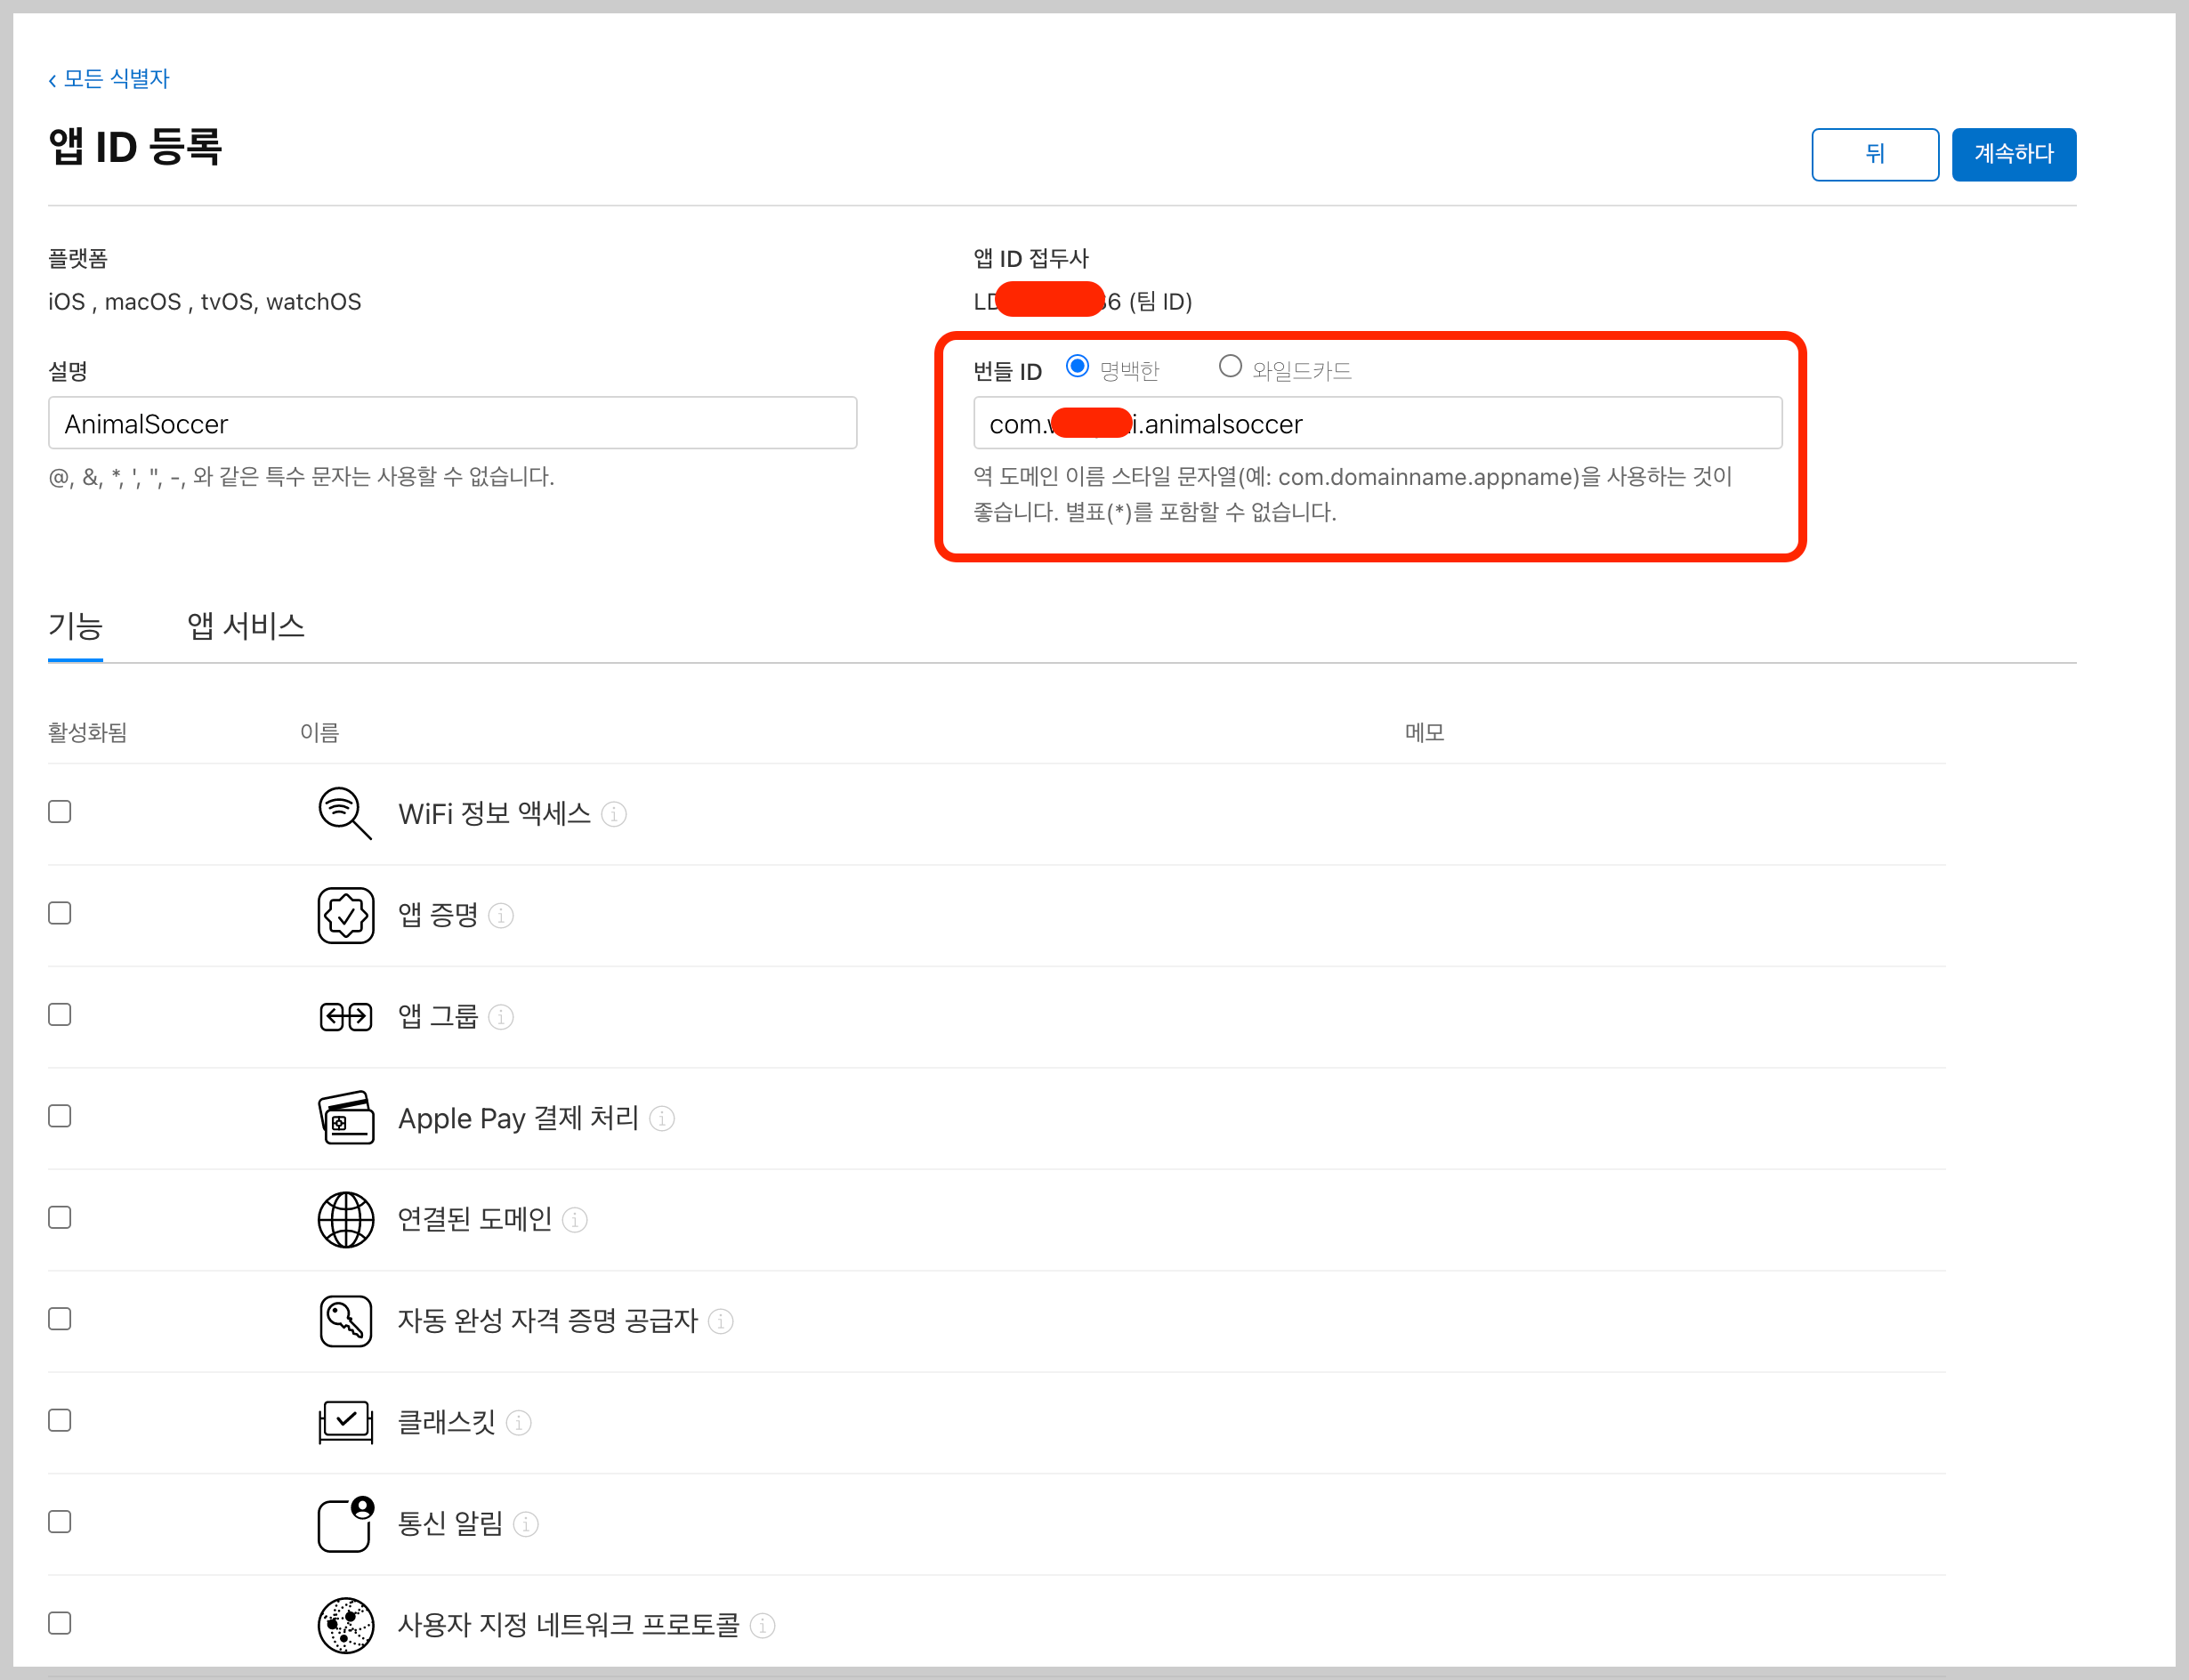Click the 사용자 지정 네트워크 프로토콜 icon

[346, 1625]
